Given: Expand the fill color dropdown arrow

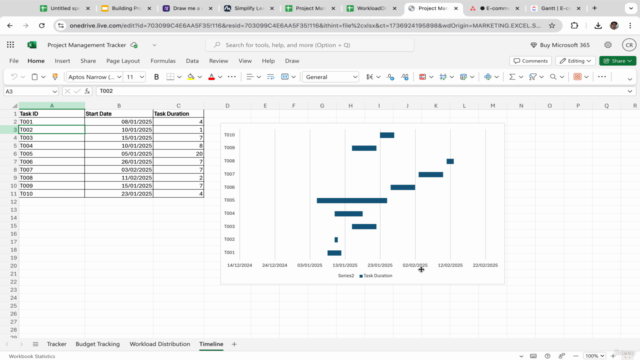Looking at the screenshot, I should 200,77.
